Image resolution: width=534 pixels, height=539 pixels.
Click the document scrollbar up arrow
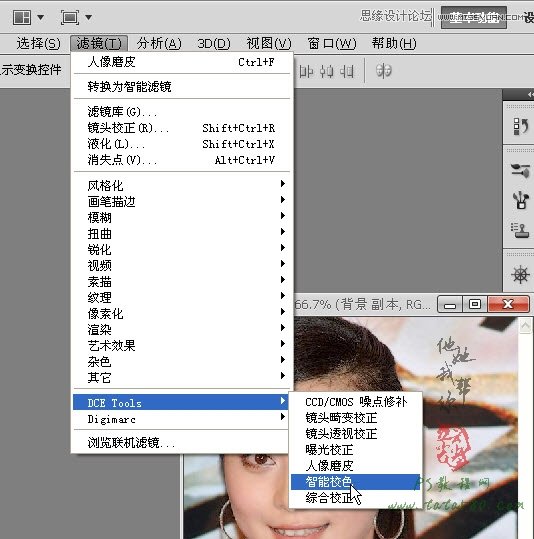pyautogui.click(x=525, y=326)
